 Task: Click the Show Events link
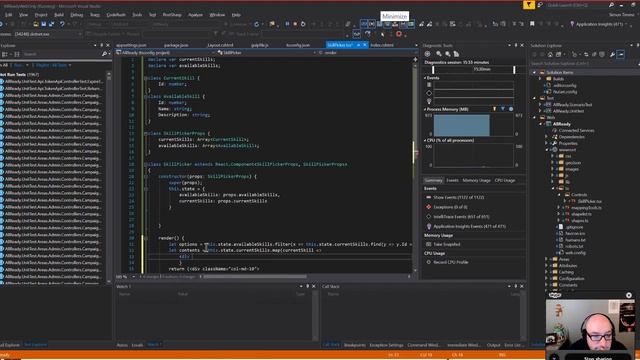coord(458,197)
